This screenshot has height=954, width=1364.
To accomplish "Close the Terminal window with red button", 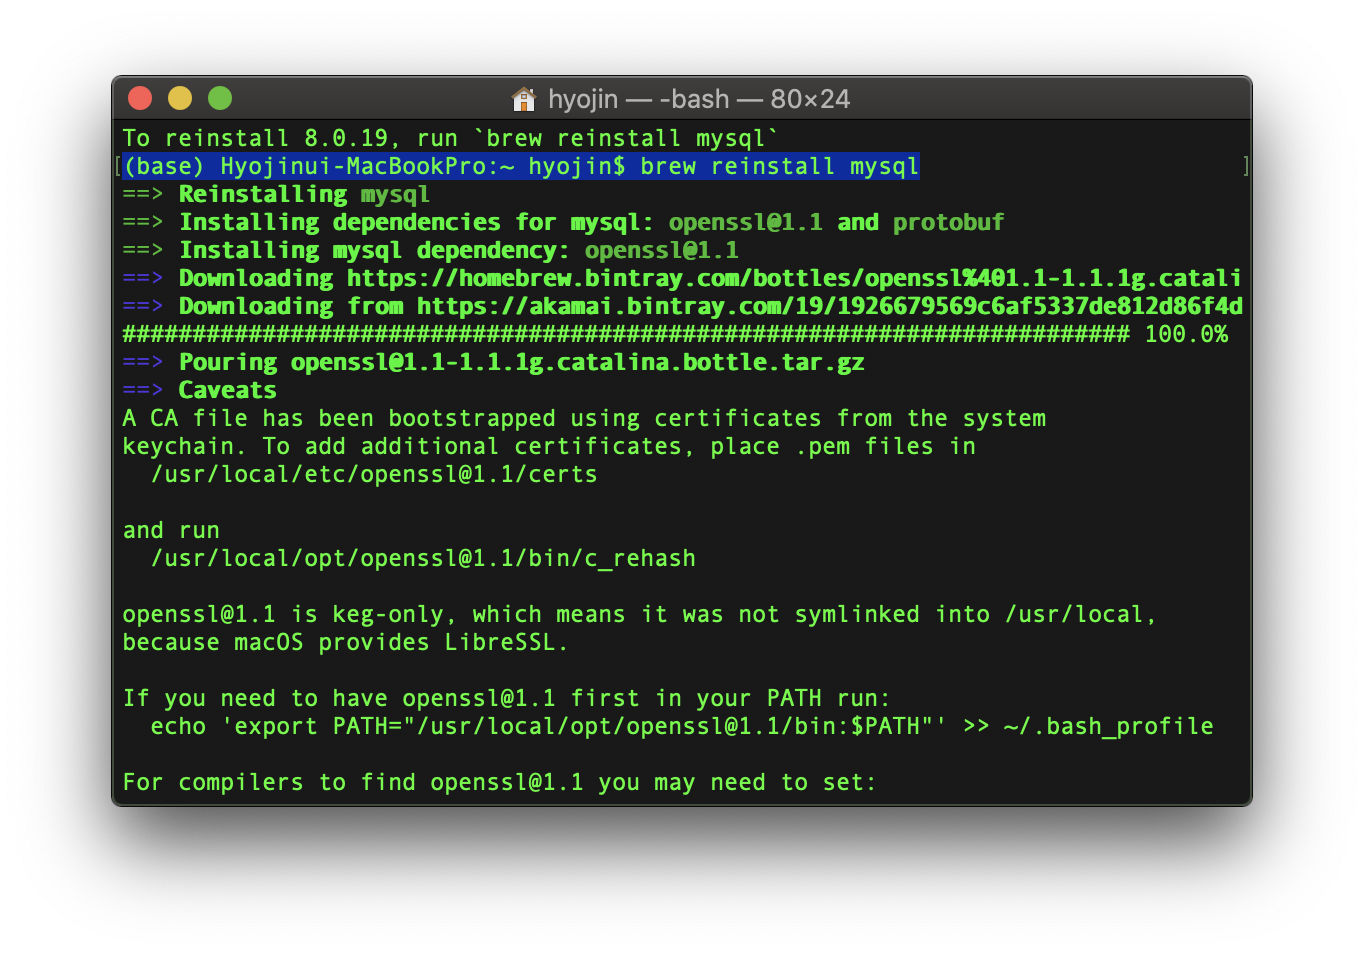I will tap(140, 98).
